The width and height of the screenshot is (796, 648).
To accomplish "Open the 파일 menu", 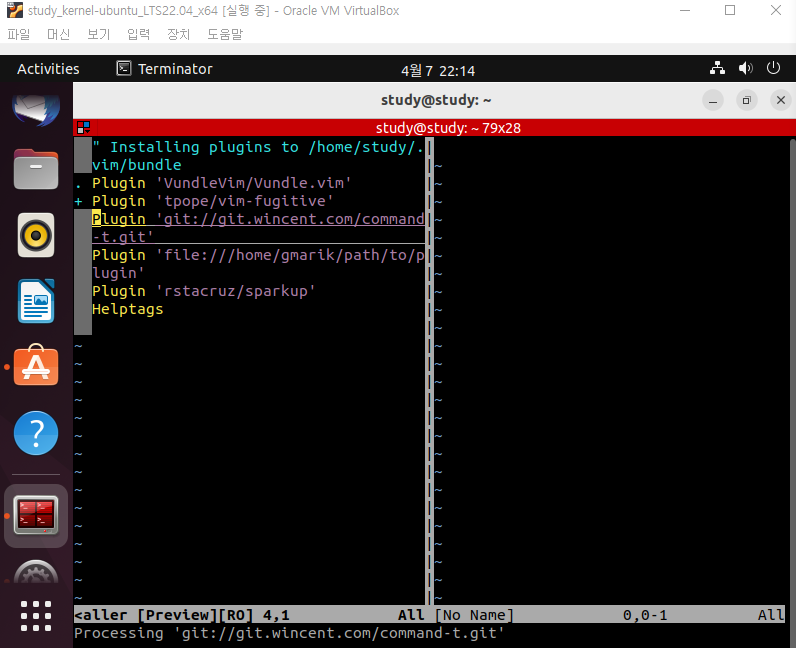I will [19, 34].
